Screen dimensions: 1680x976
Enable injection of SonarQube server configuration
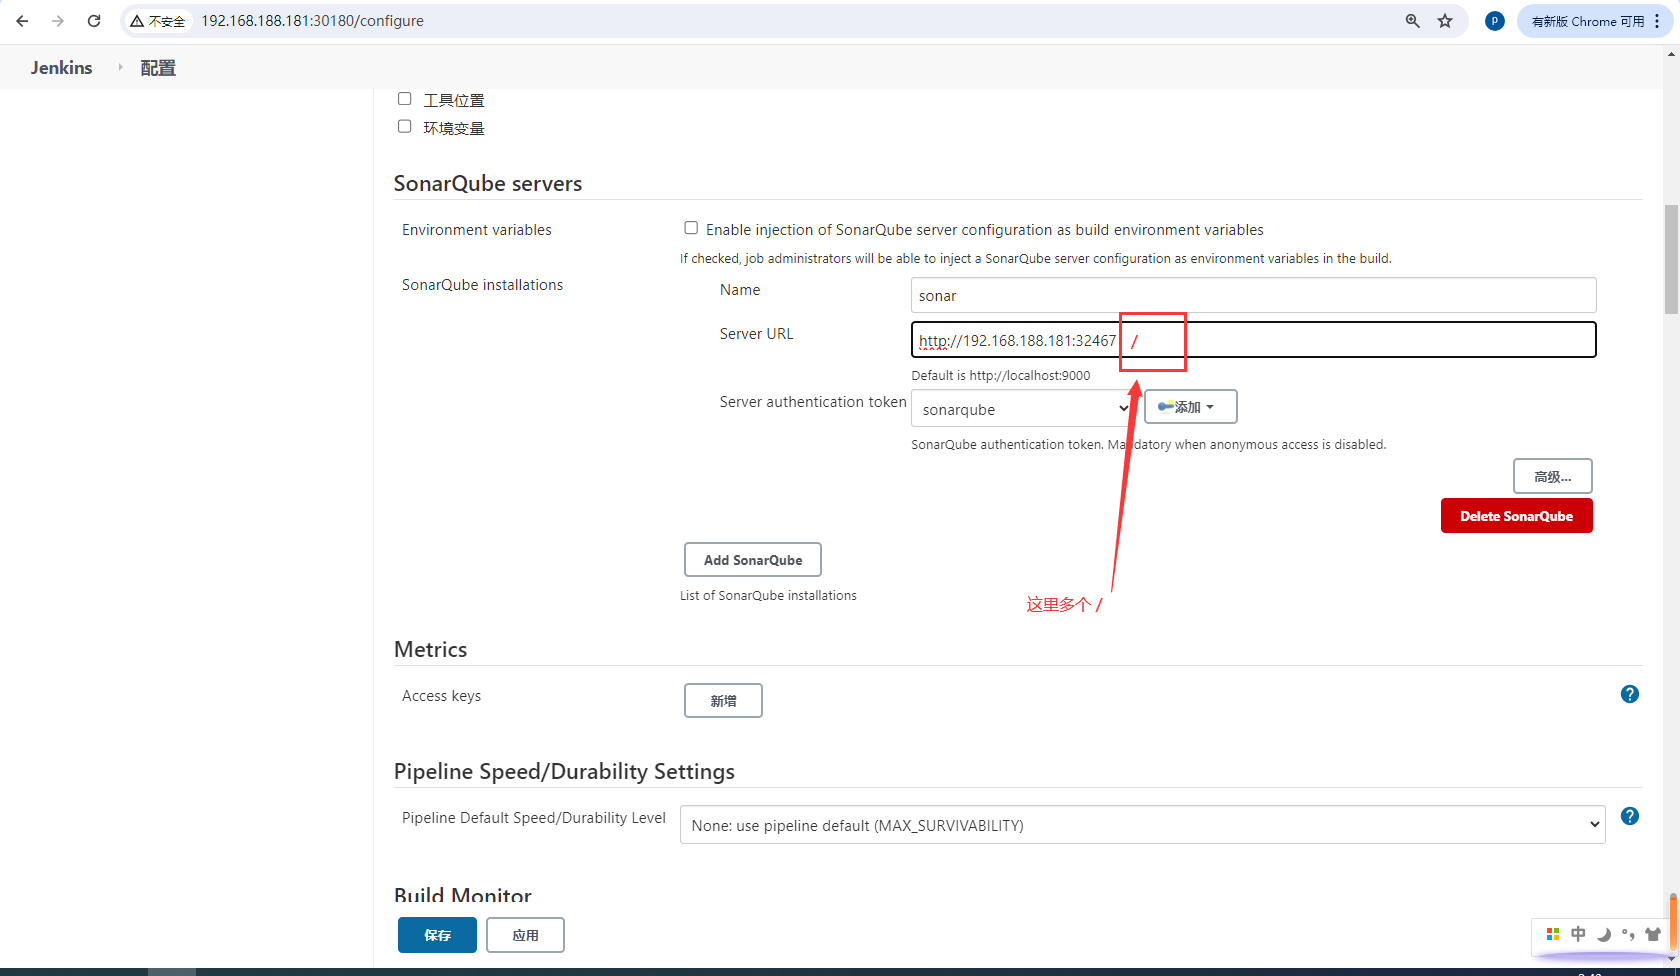coord(691,228)
